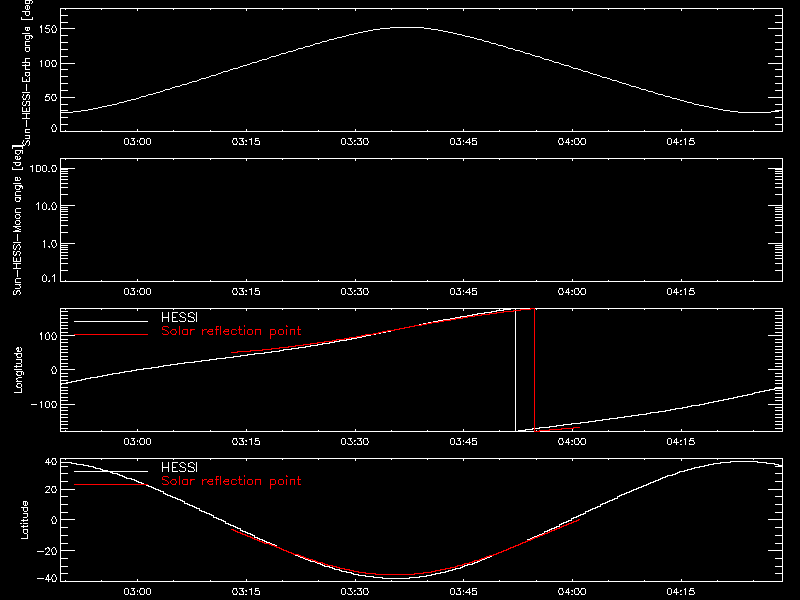Click 03:00 label under Longitude plot
The width and height of the screenshot is (800, 600).
click(137, 442)
